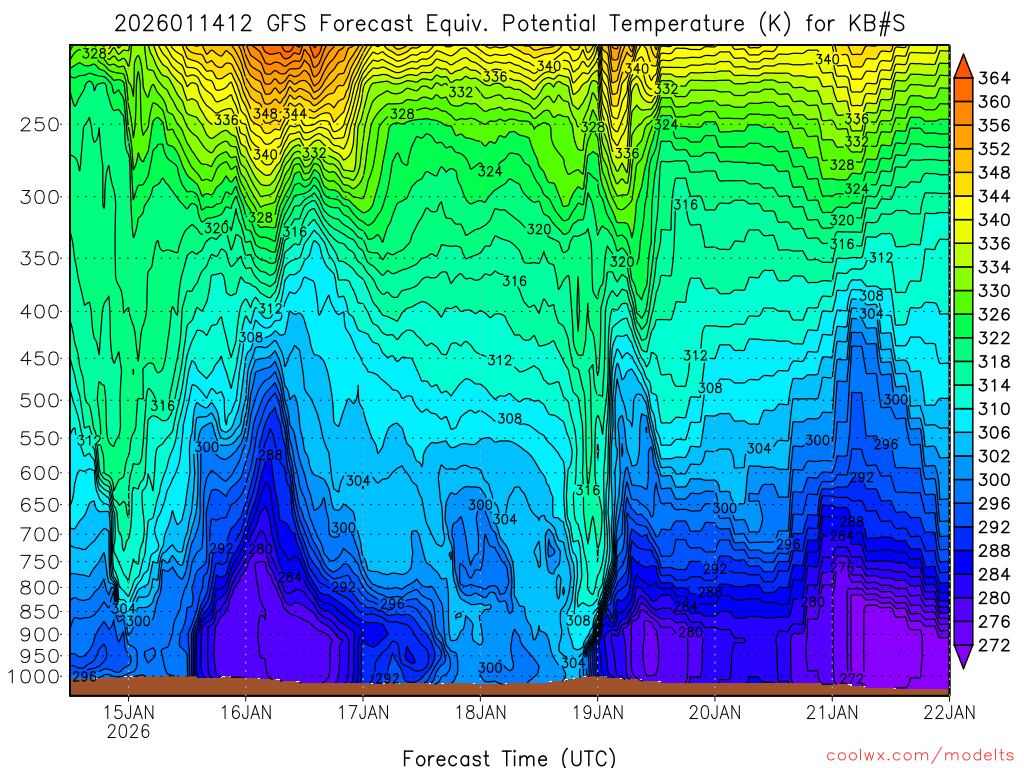This screenshot has height=768, width=1024.
Task: Click the 276 contour label near 21JAN
Action: [x=842, y=567]
